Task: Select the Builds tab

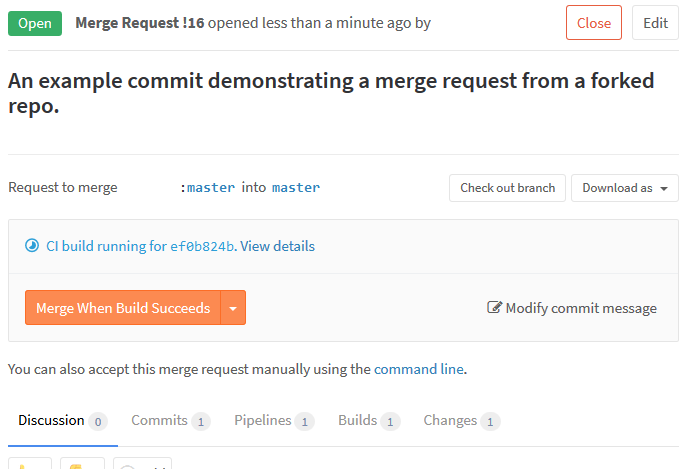Action: coord(369,420)
